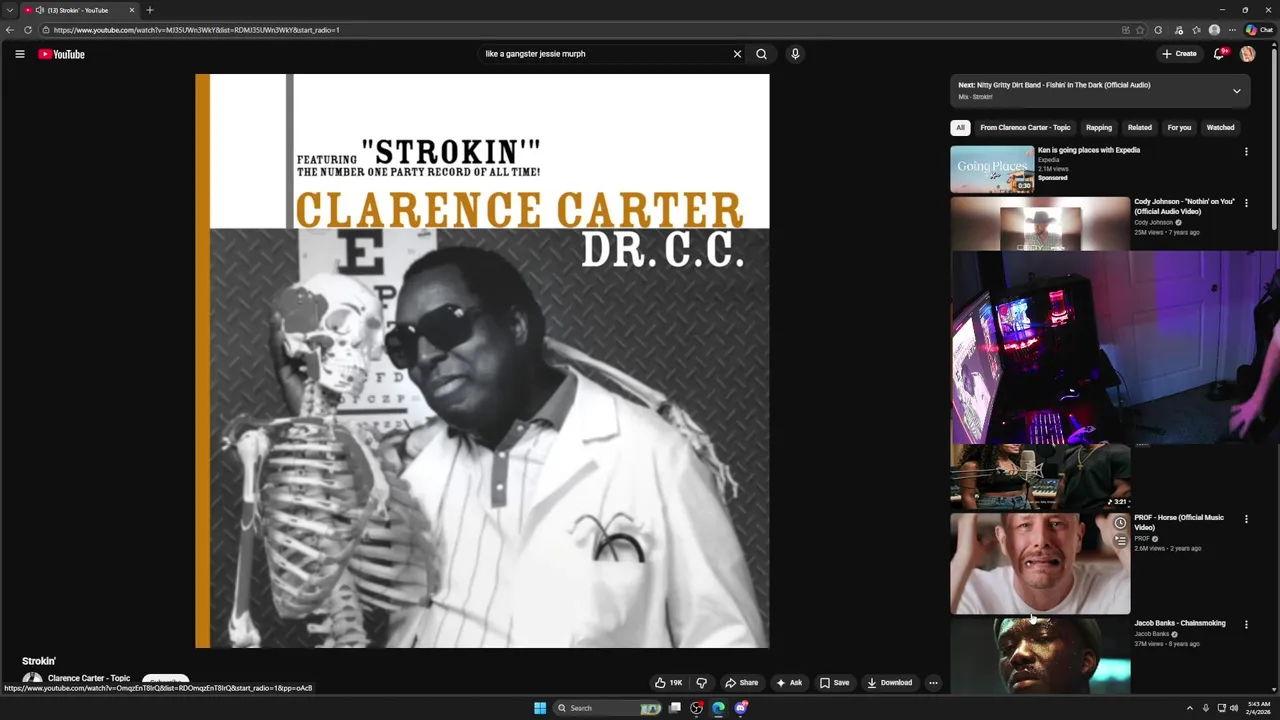Select the For you filter chip
Screen dimensions: 1280x720
(x=1179, y=128)
